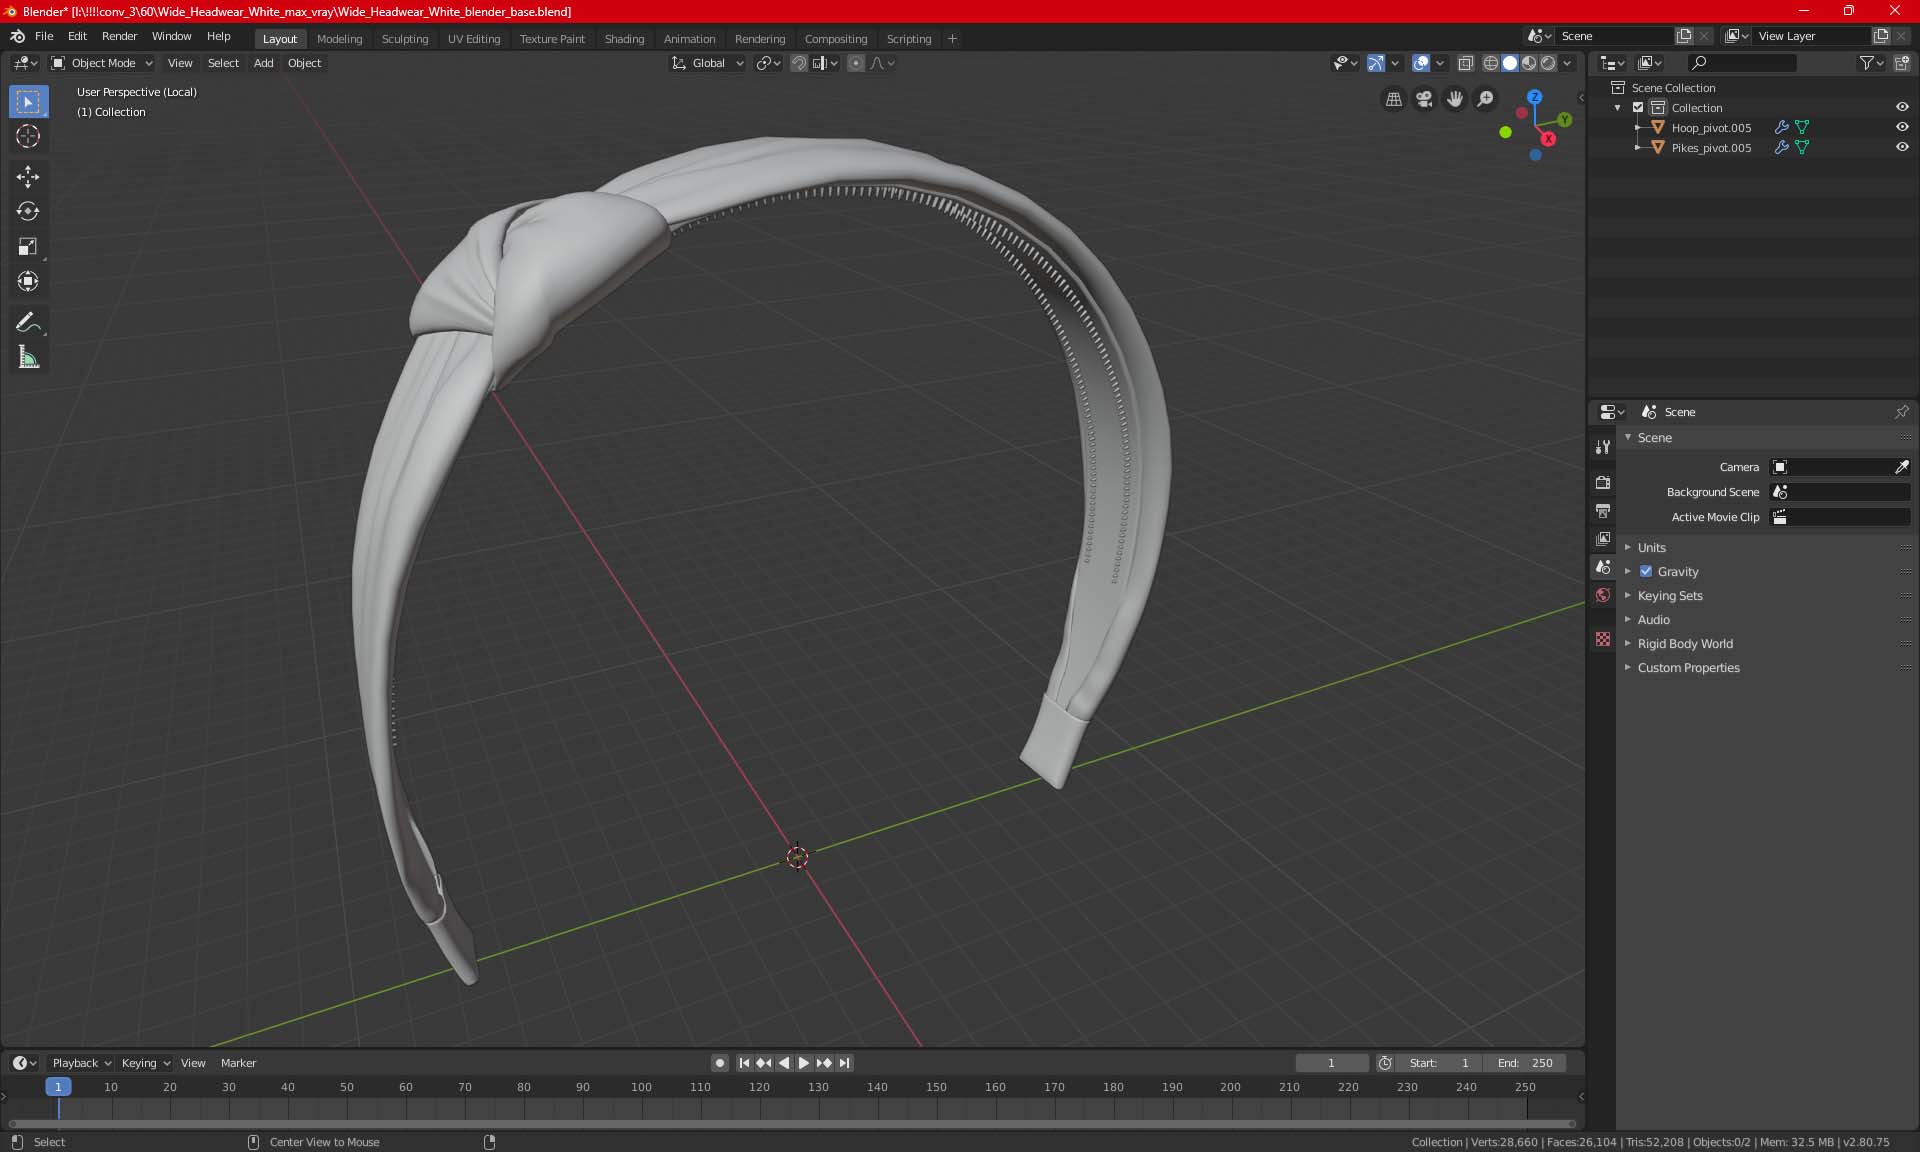Viewport: 1920px width, 1152px height.
Task: Toggle camera view icon in viewport
Action: (1424, 99)
